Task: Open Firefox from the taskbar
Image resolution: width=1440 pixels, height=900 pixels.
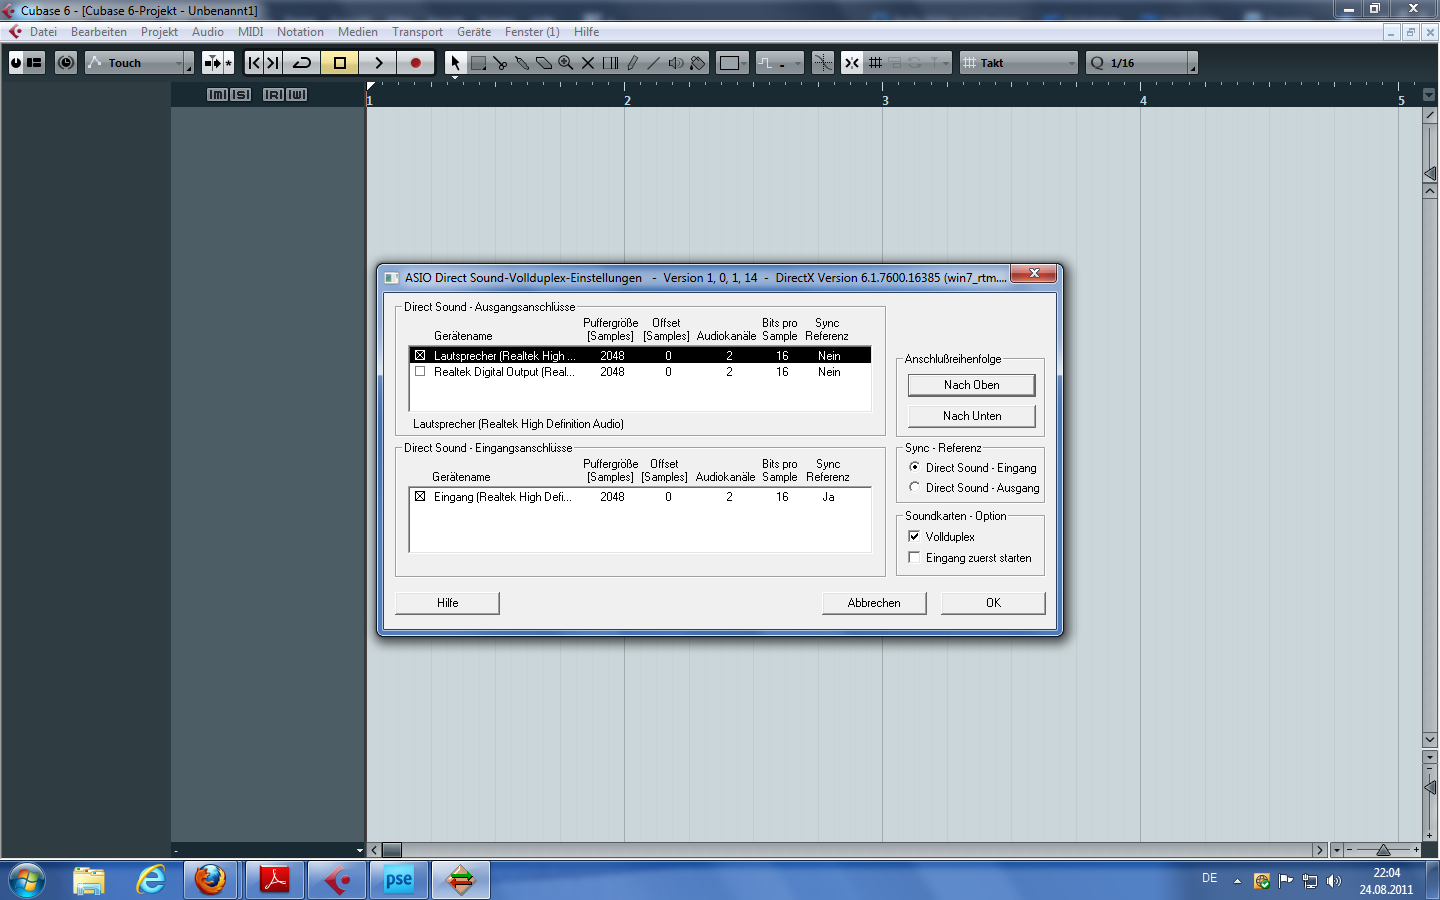Action: [x=210, y=880]
